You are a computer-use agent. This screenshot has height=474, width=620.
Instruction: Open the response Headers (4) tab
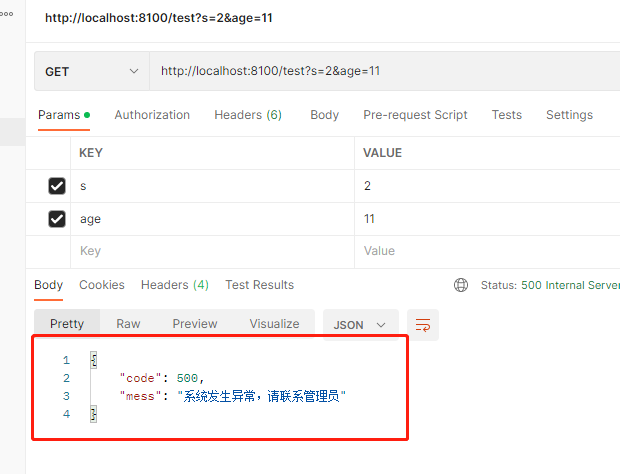(175, 285)
